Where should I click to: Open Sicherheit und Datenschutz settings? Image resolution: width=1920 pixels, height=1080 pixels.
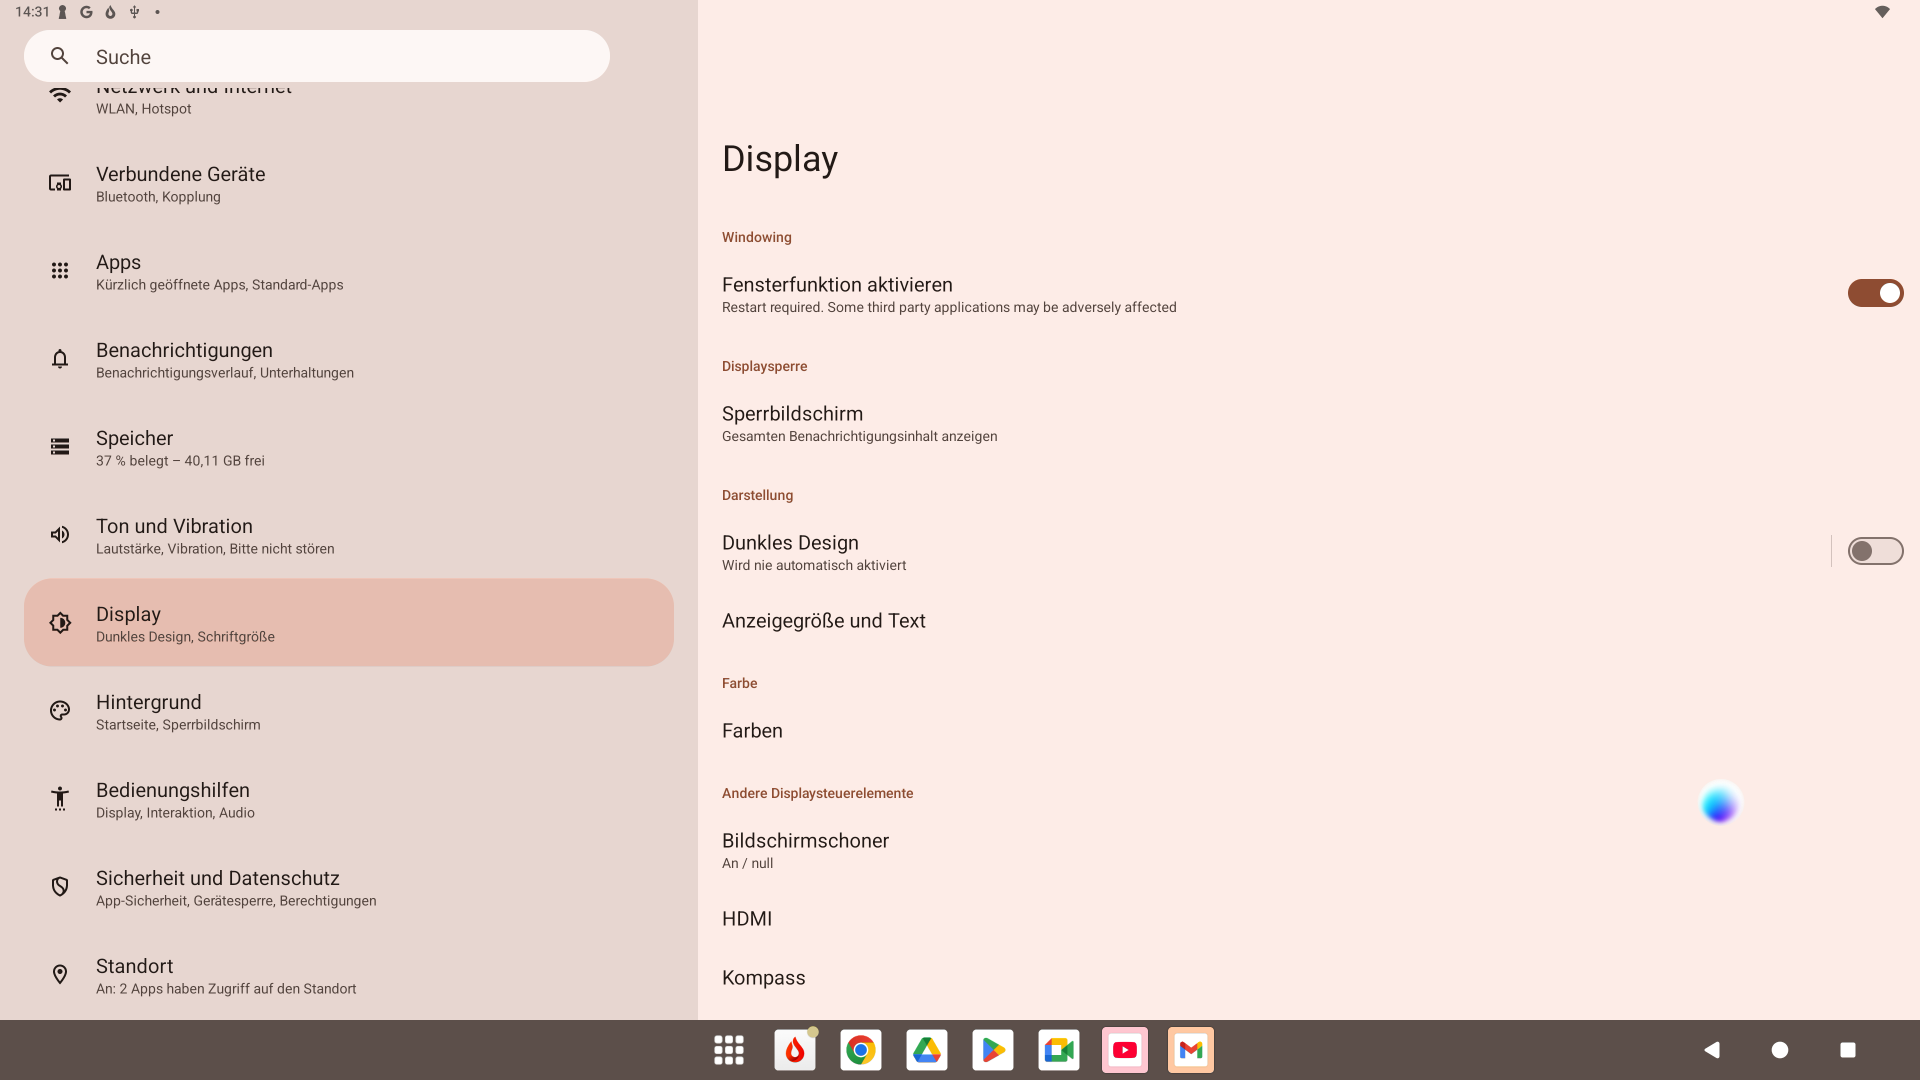click(x=349, y=887)
